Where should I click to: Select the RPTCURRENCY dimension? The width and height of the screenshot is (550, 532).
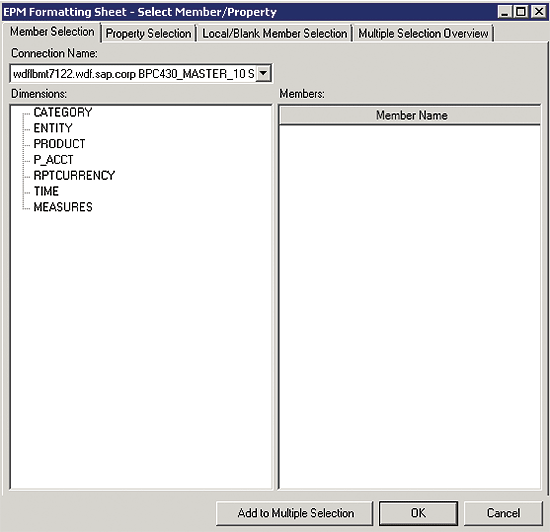click(74, 175)
